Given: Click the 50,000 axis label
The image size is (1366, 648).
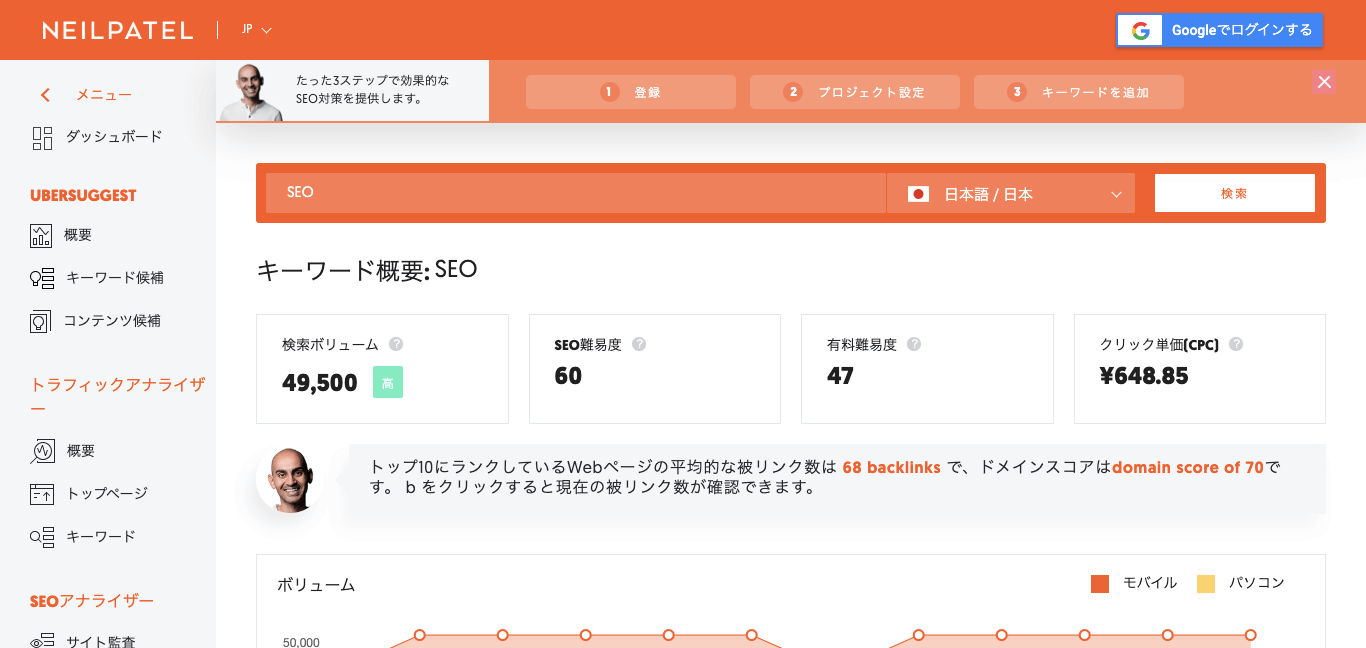Looking at the screenshot, I should [x=301, y=642].
